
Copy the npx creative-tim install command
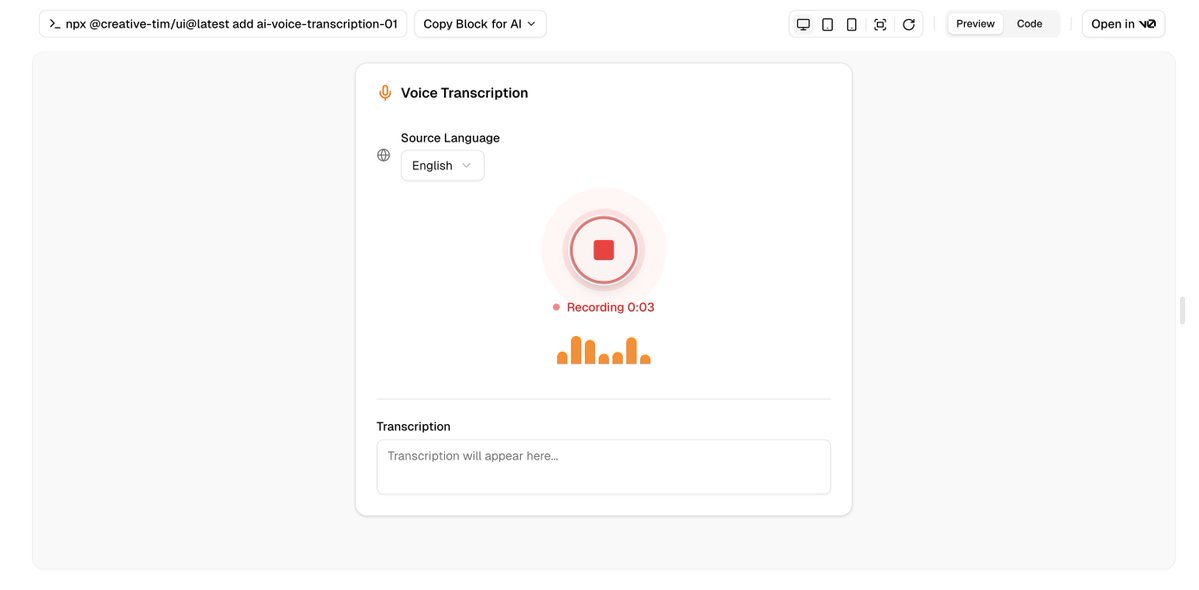[x=223, y=24]
